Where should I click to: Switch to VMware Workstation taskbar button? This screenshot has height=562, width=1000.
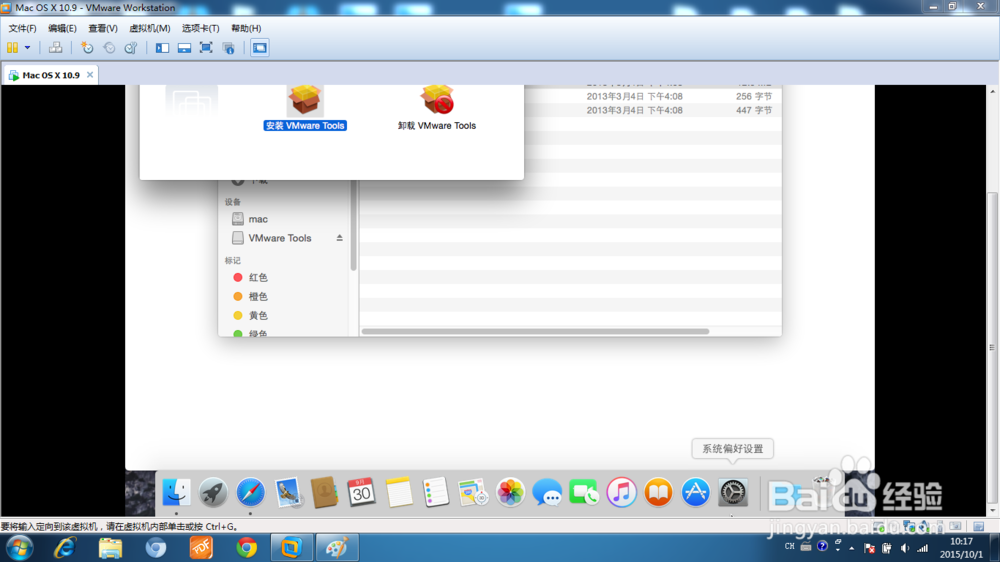click(x=291, y=548)
